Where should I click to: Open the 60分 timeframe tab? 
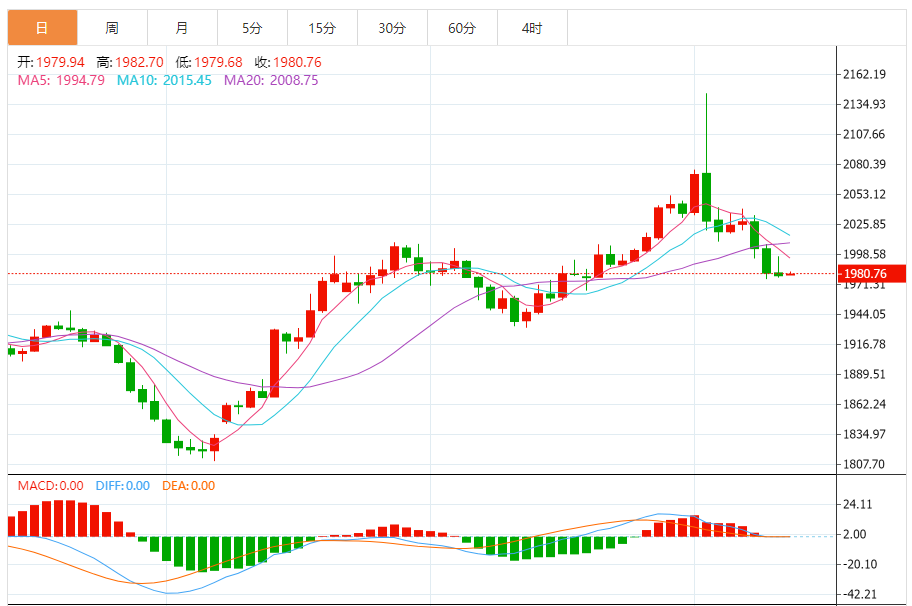point(462,27)
